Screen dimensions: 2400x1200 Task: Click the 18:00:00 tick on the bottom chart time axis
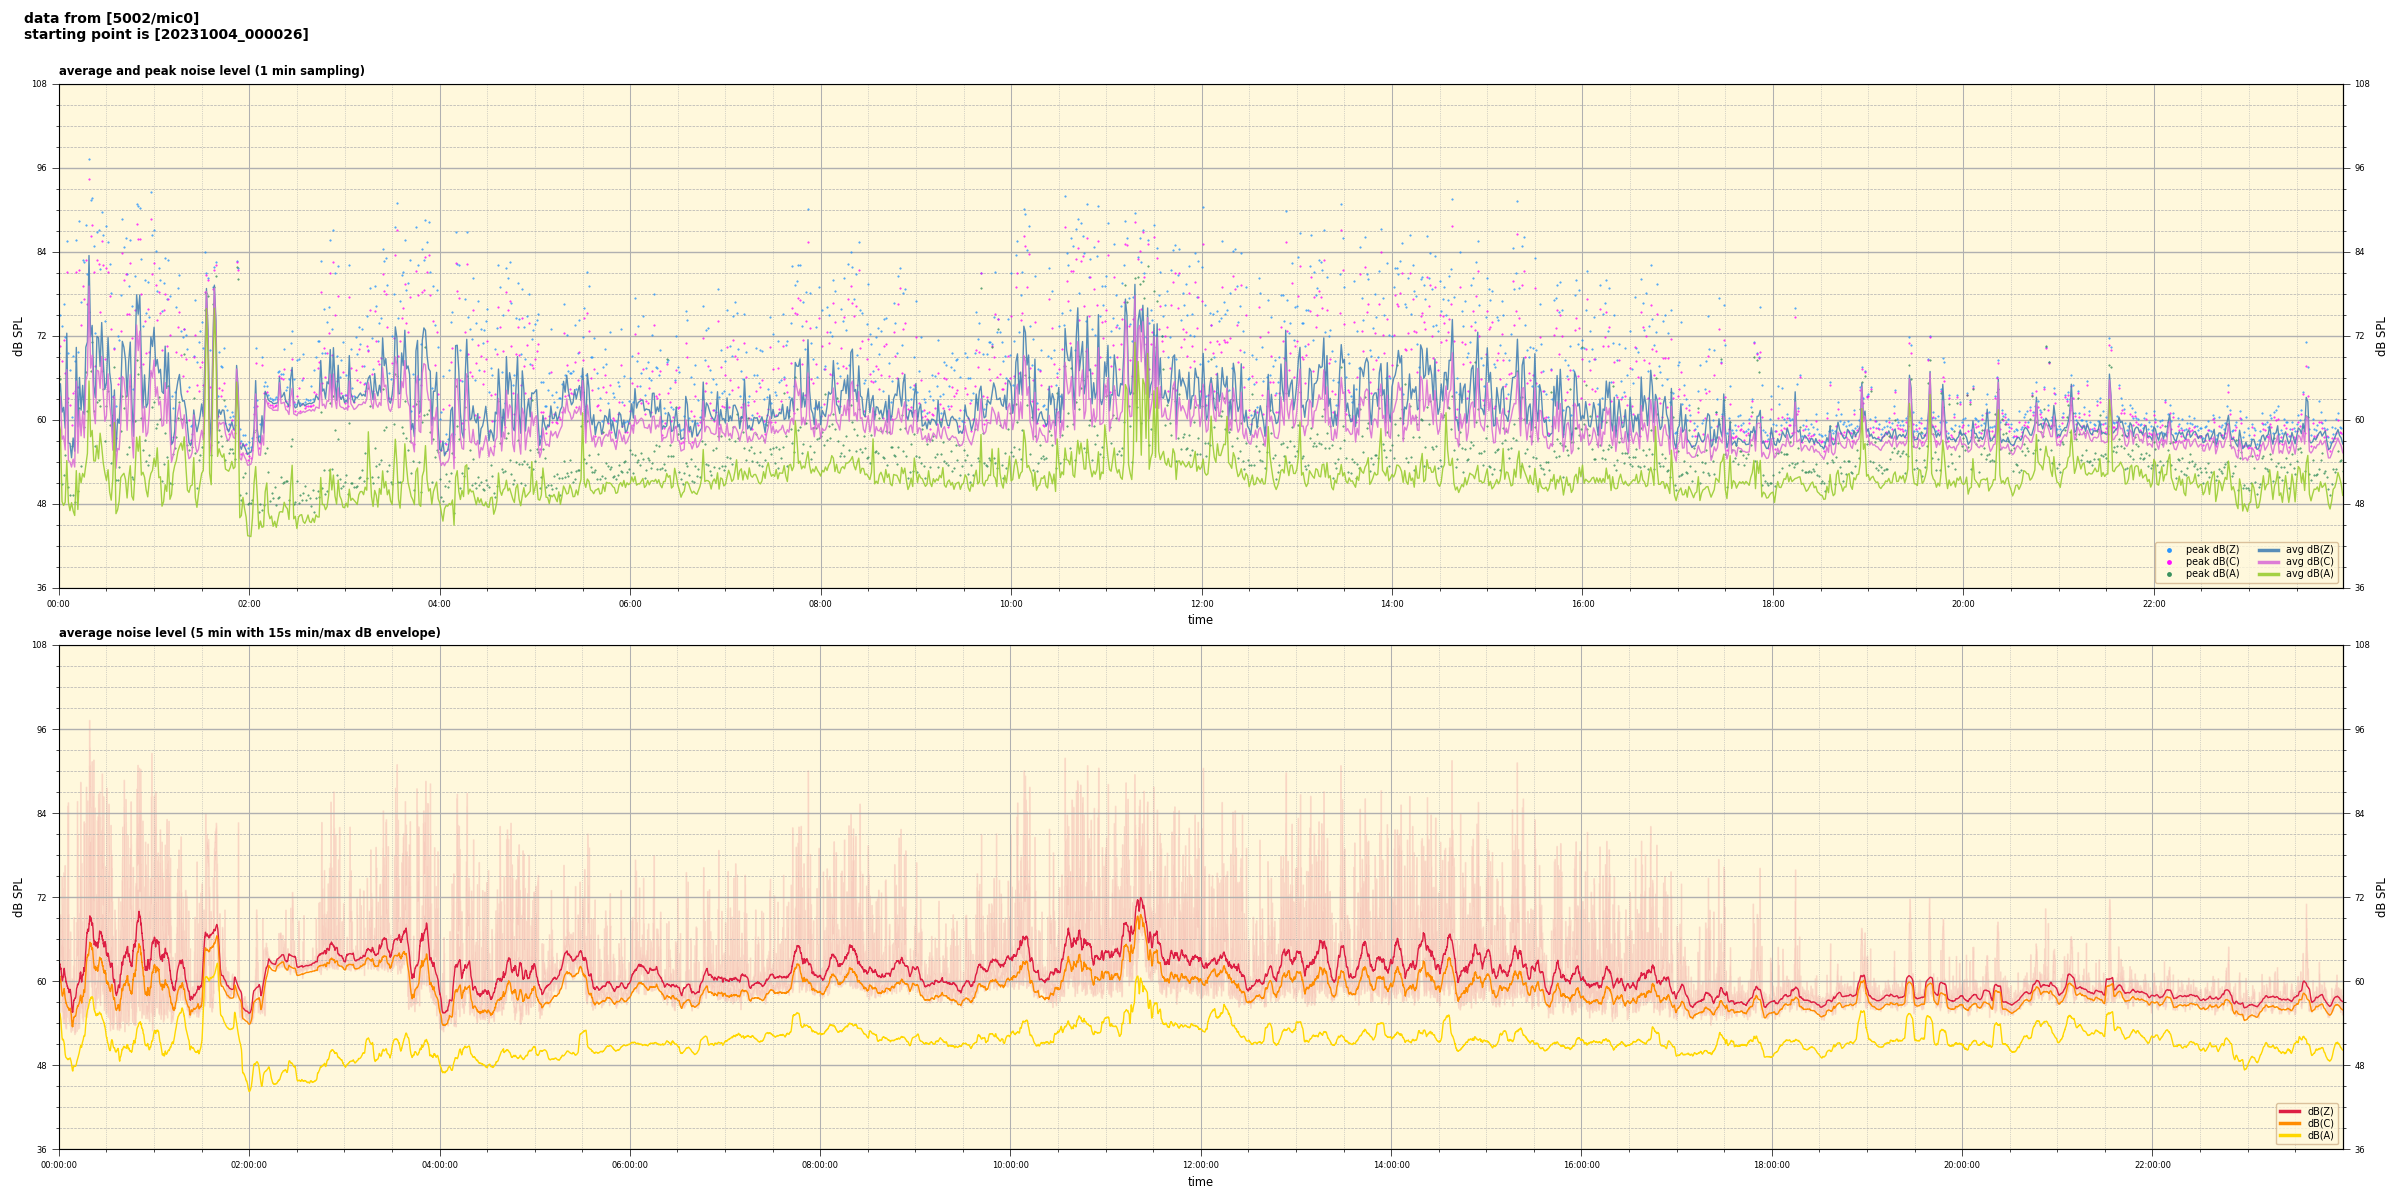[x=1772, y=1165]
